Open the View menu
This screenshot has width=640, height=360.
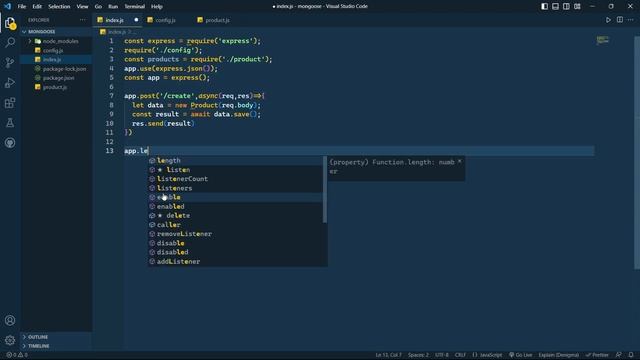(82, 7)
